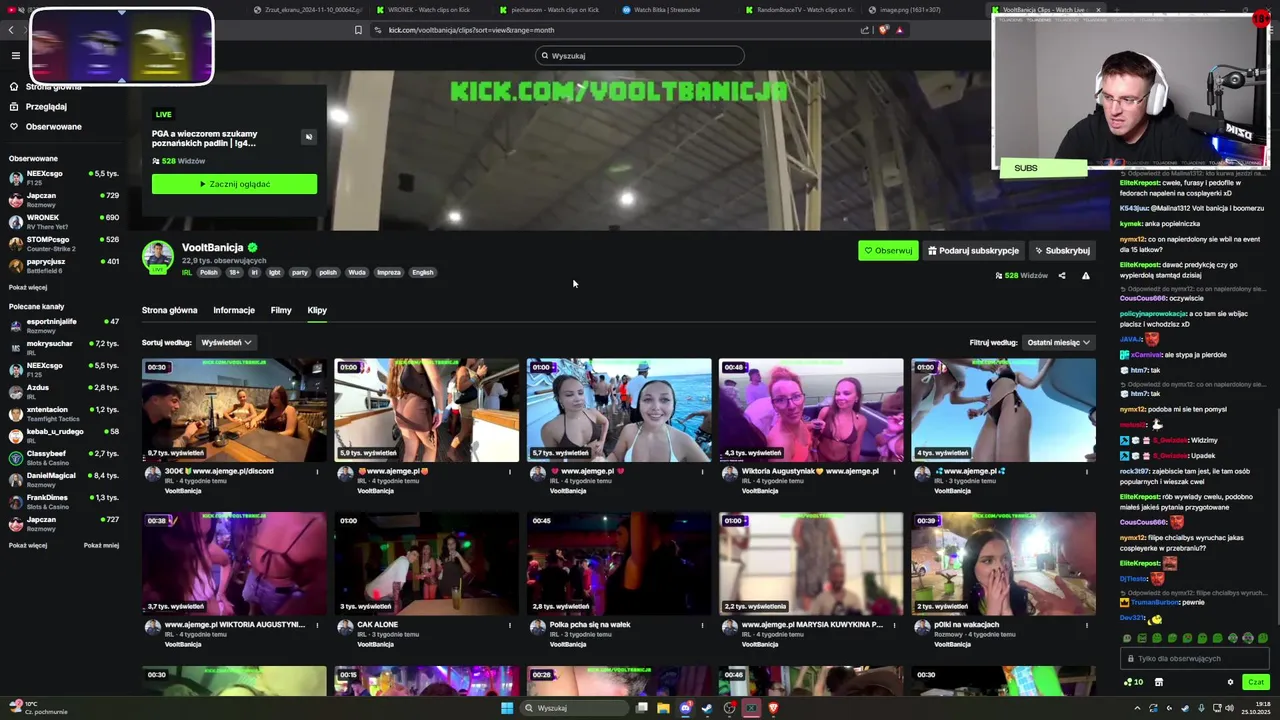
Task: Click the green Czat send button
Action: pos(1256,682)
